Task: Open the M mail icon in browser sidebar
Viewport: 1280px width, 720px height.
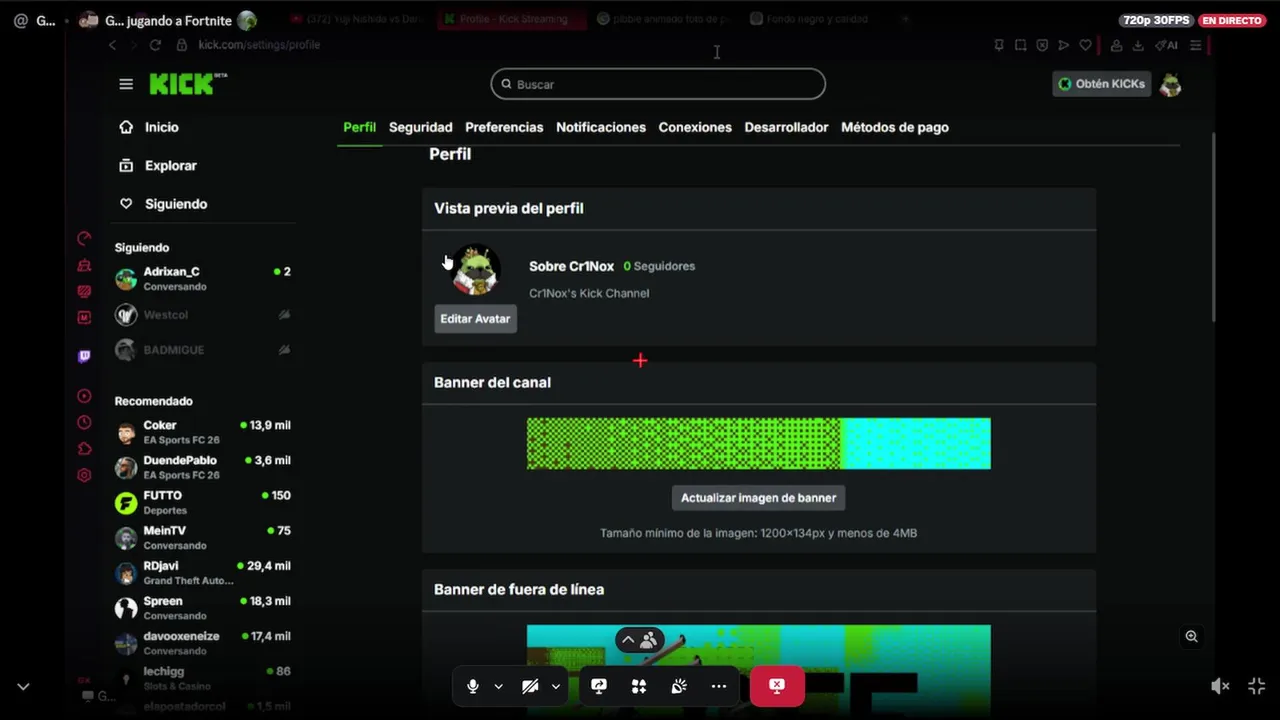Action: 84,317
